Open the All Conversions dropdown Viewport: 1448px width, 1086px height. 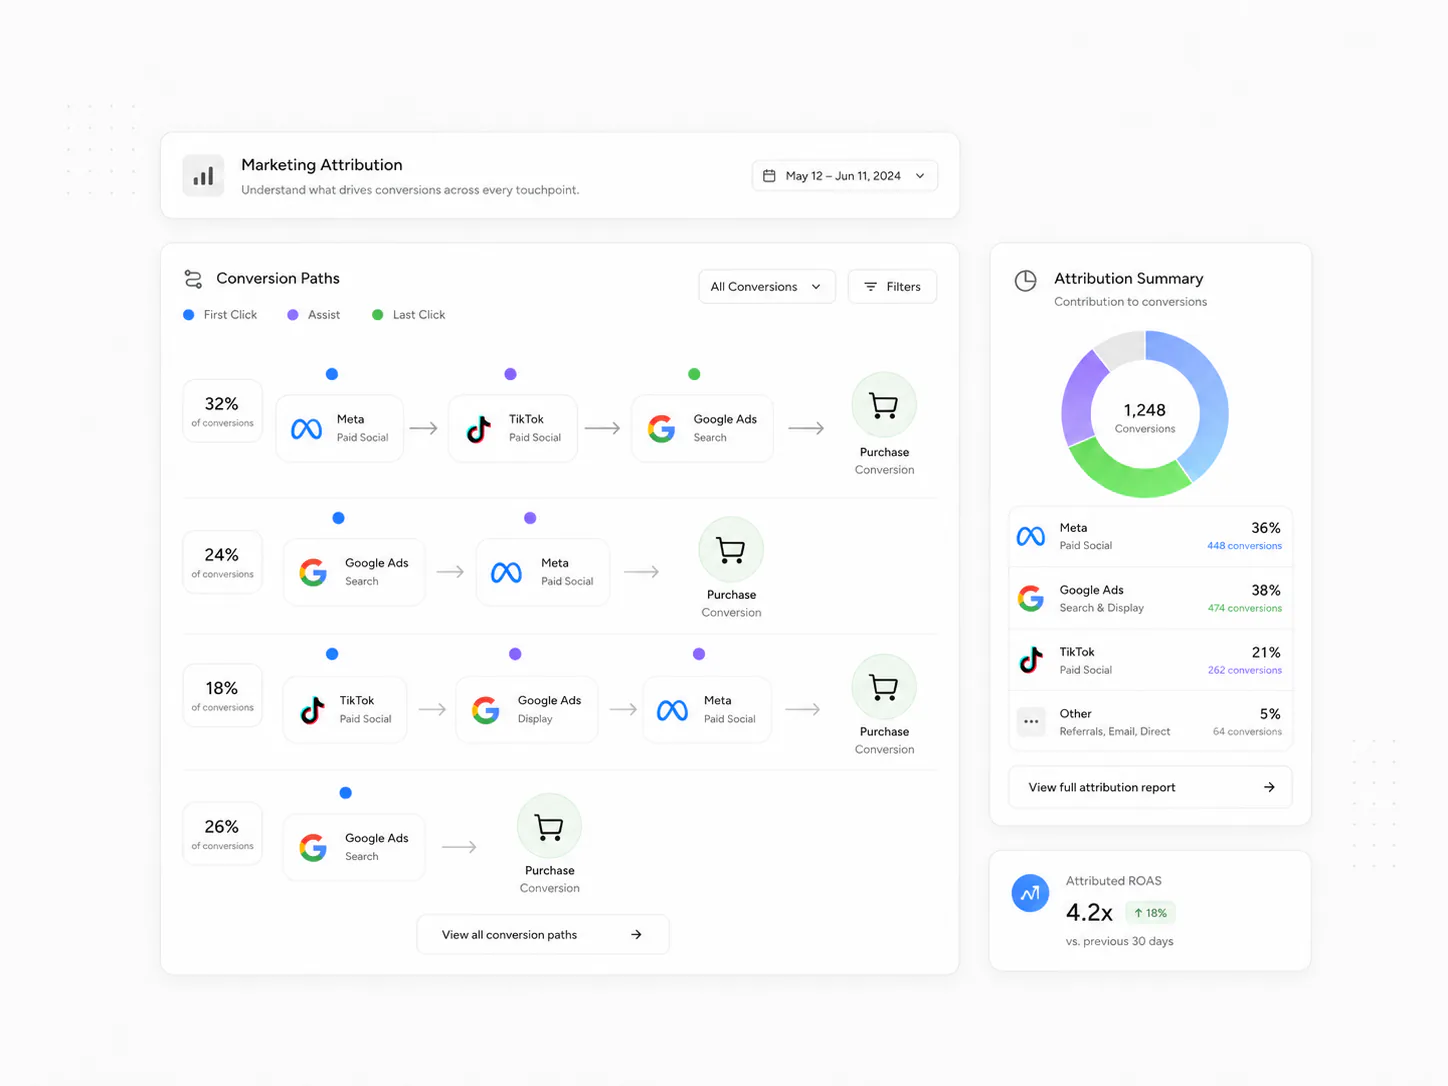pos(766,287)
